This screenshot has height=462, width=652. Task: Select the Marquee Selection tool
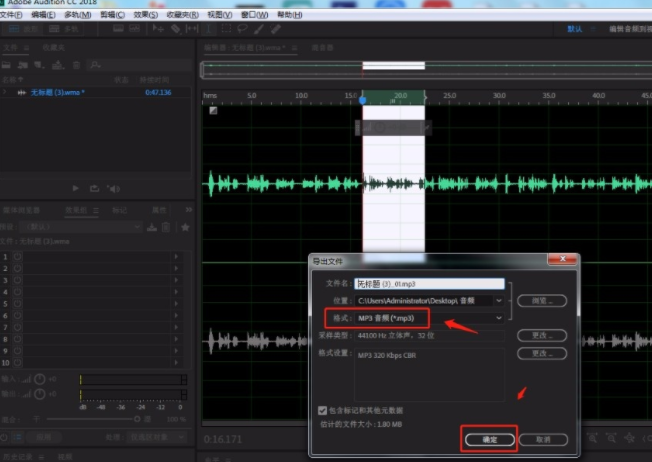pos(226,29)
